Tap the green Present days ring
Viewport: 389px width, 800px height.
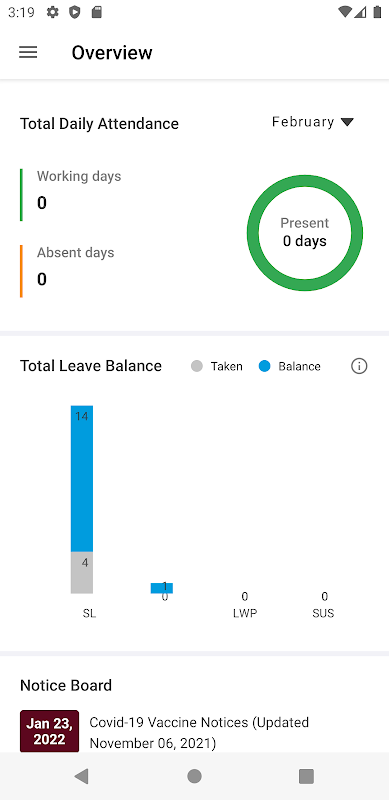[x=305, y=233]
